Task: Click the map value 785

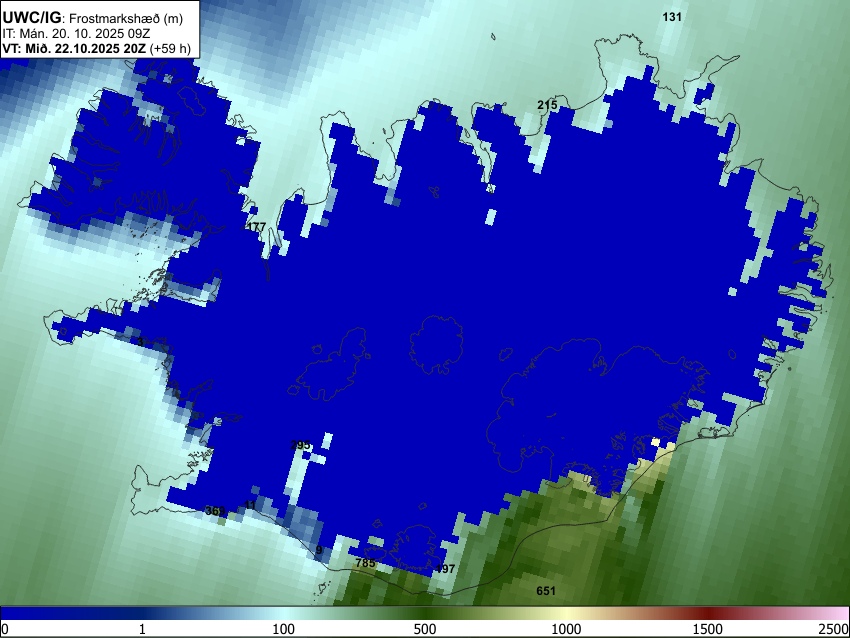Action: 365,563
